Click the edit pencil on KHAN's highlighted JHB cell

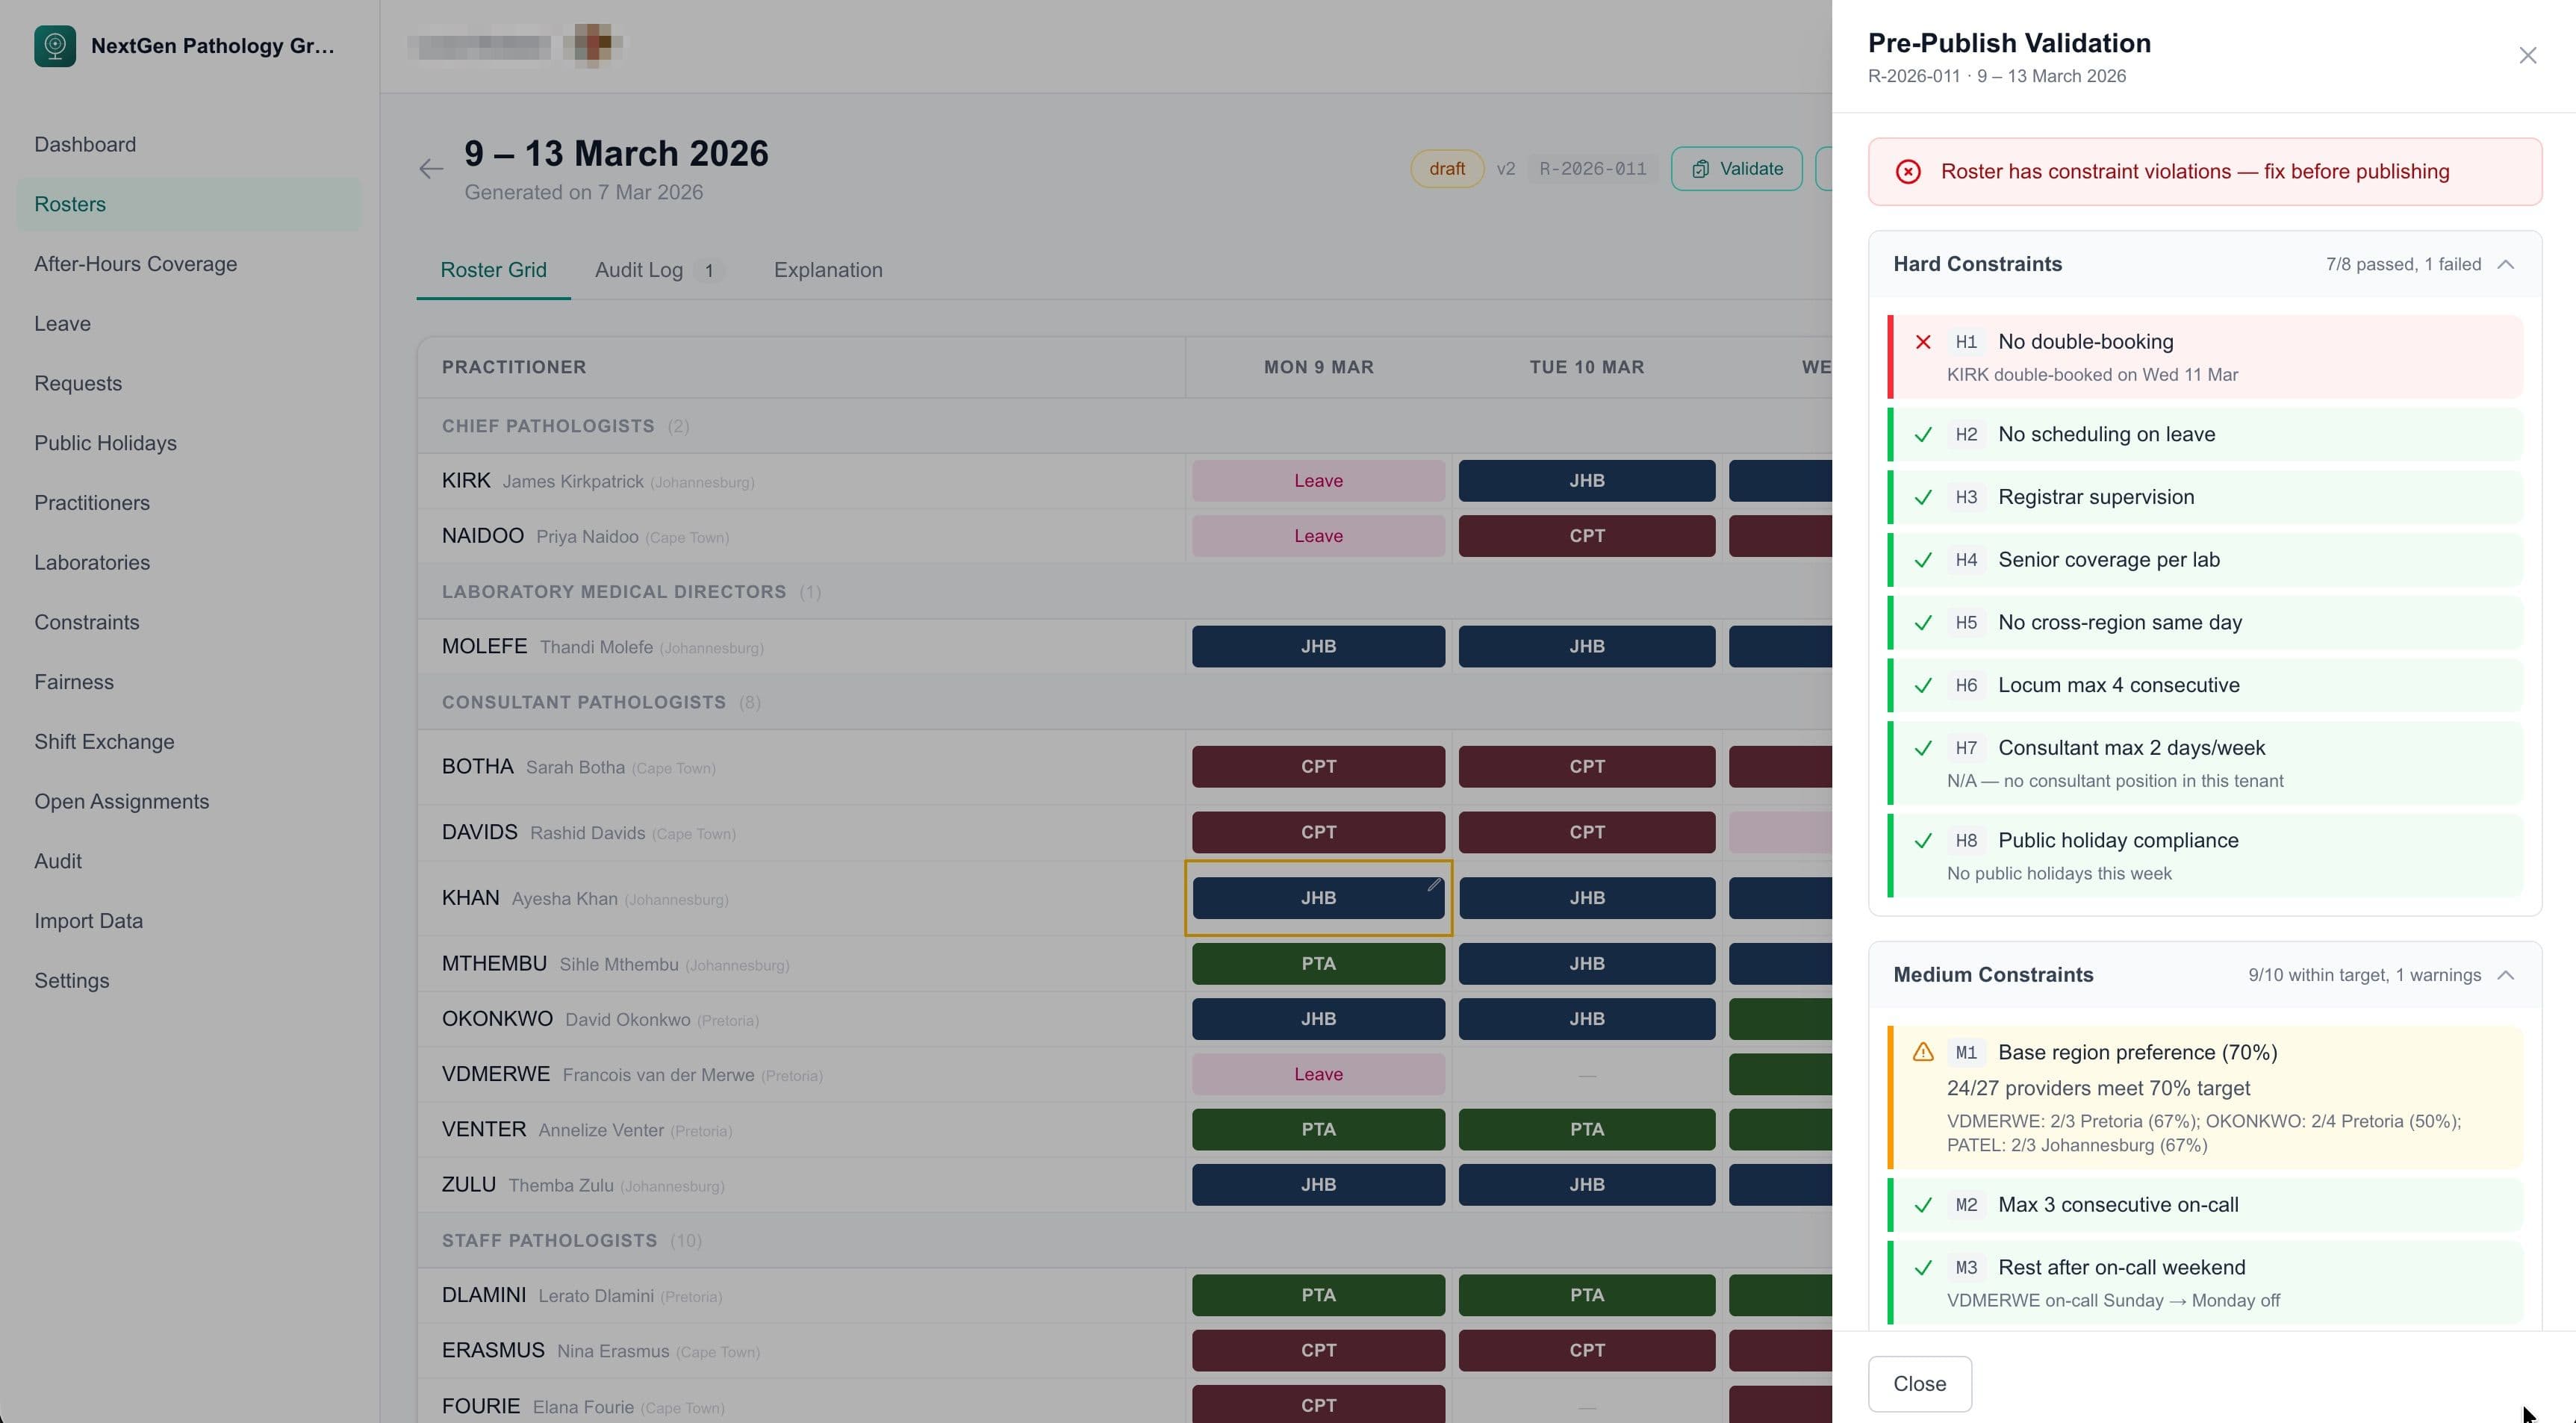point(1436,884)
